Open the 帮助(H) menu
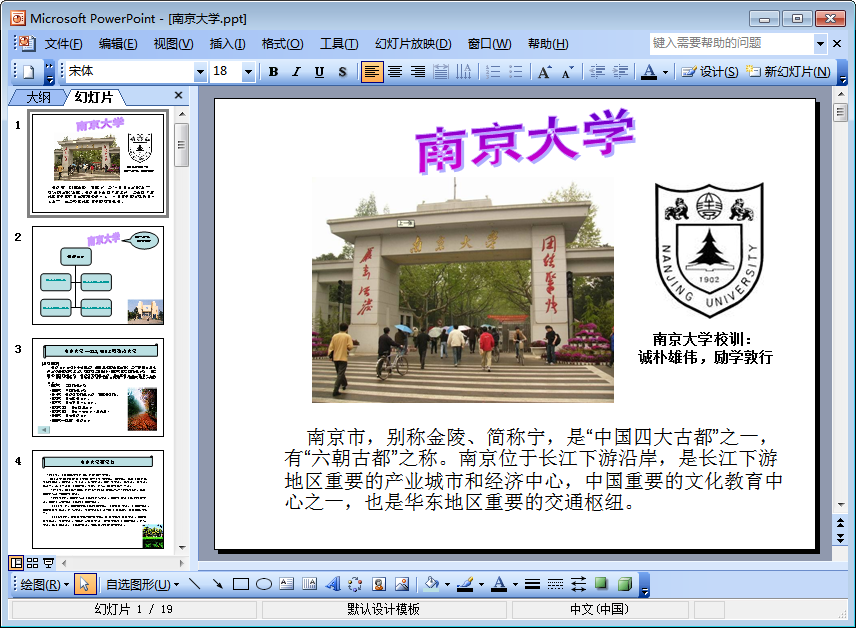Viewport: 856px width, 628px height. pyautogui.click(x=548, y=44)
